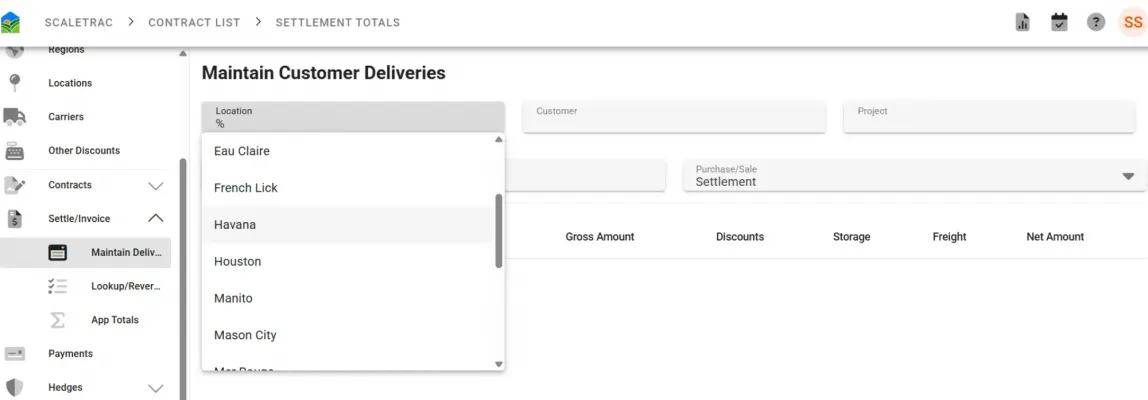
Task: Open the SS user avatar
Action: click(1133, 23)
